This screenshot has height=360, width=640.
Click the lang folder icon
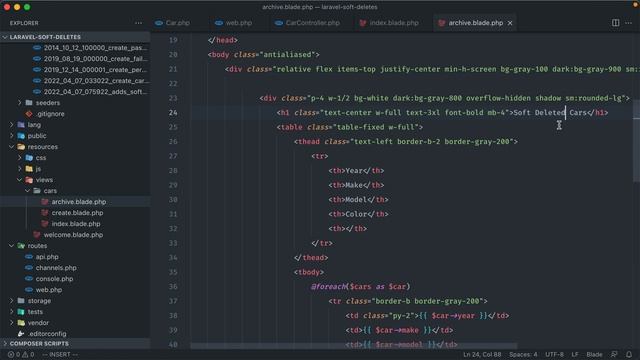click(21, 125)
